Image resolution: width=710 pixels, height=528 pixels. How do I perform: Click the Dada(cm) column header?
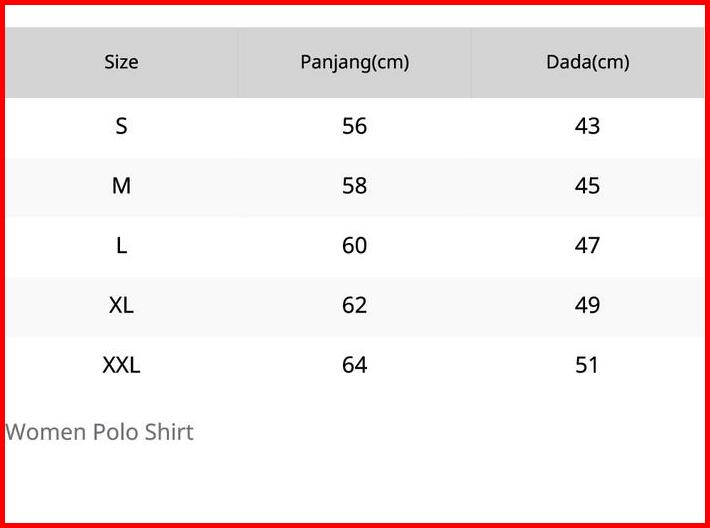[587, 62]
